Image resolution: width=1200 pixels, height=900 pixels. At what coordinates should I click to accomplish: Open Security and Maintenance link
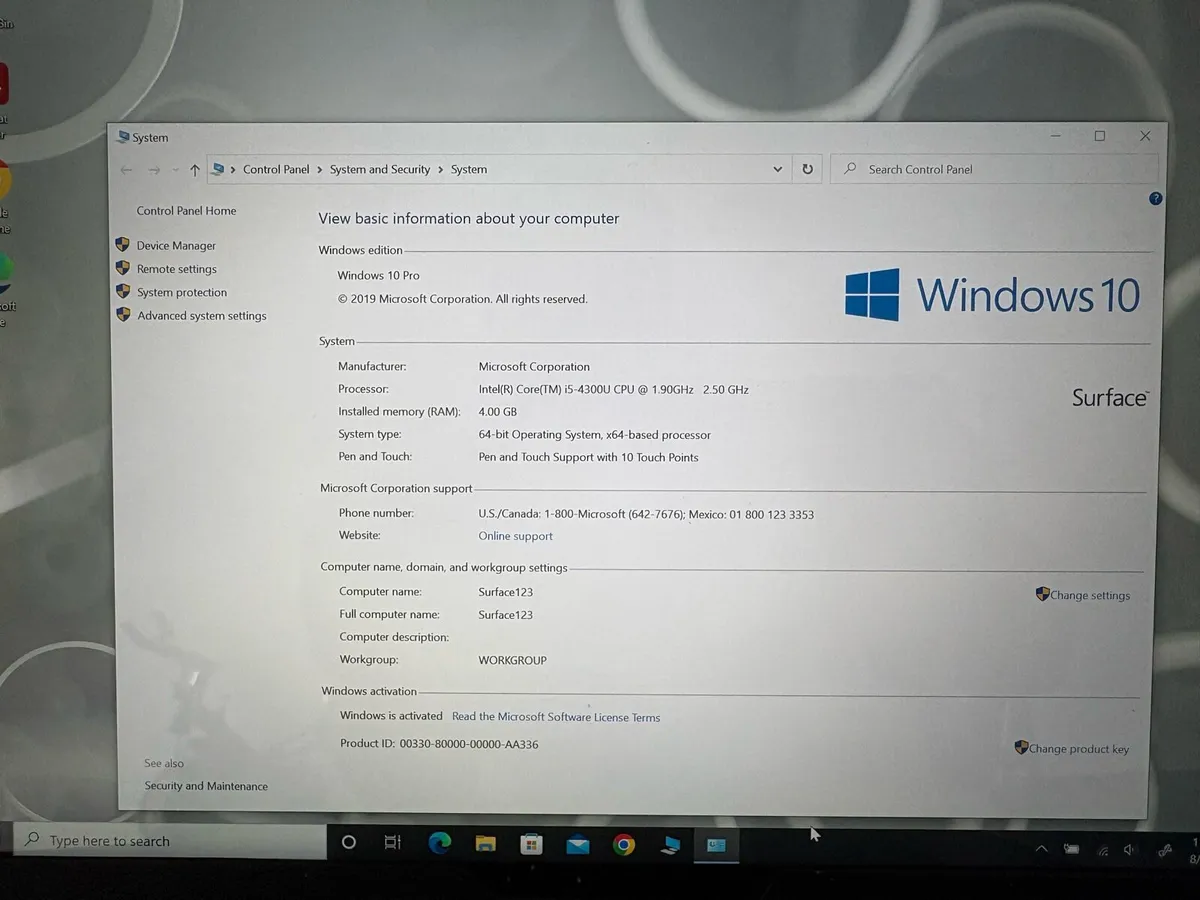[x=206, y=786]
